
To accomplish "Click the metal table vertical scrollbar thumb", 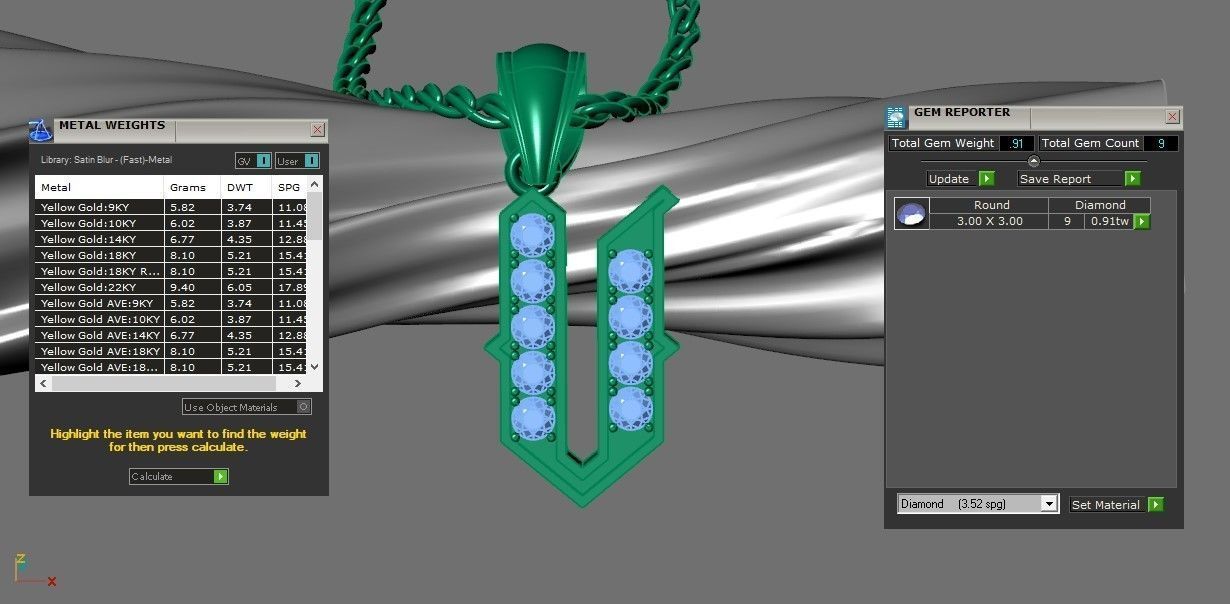I will (x=315, y=216).
